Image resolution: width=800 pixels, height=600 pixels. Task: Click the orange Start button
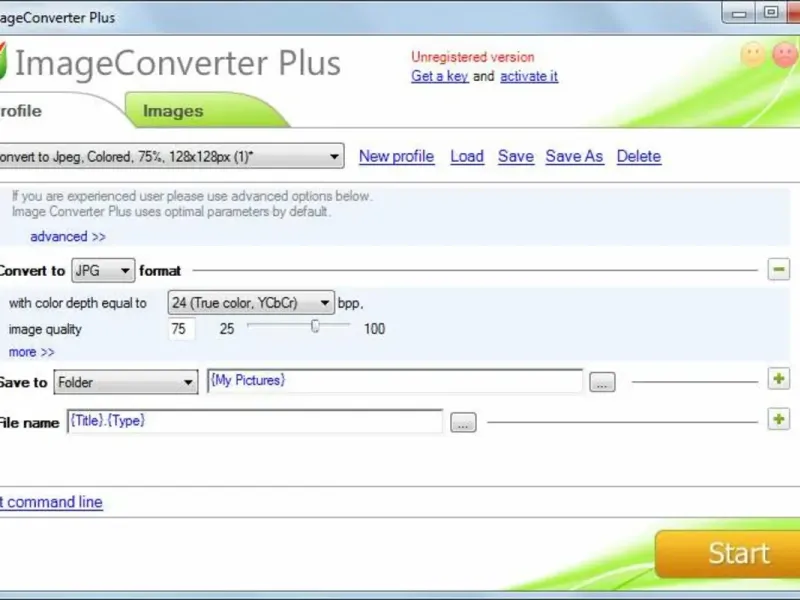click(728, 554)
